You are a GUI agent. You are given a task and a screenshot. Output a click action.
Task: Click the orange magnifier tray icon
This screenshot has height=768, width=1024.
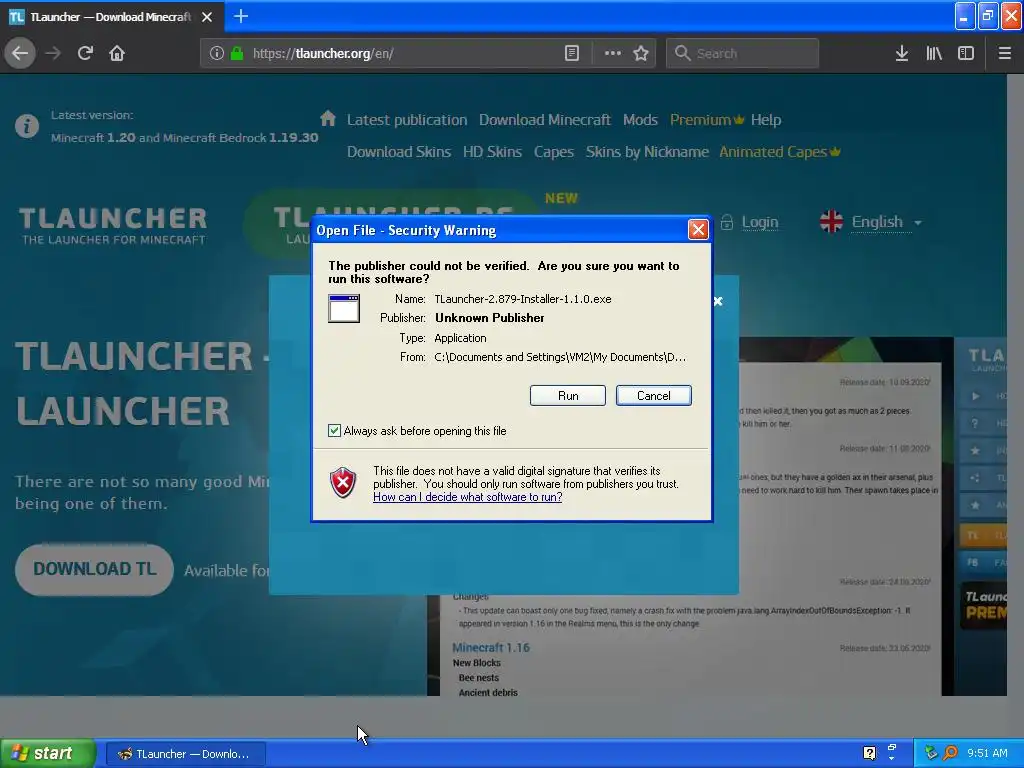click(x=950, y=753)
